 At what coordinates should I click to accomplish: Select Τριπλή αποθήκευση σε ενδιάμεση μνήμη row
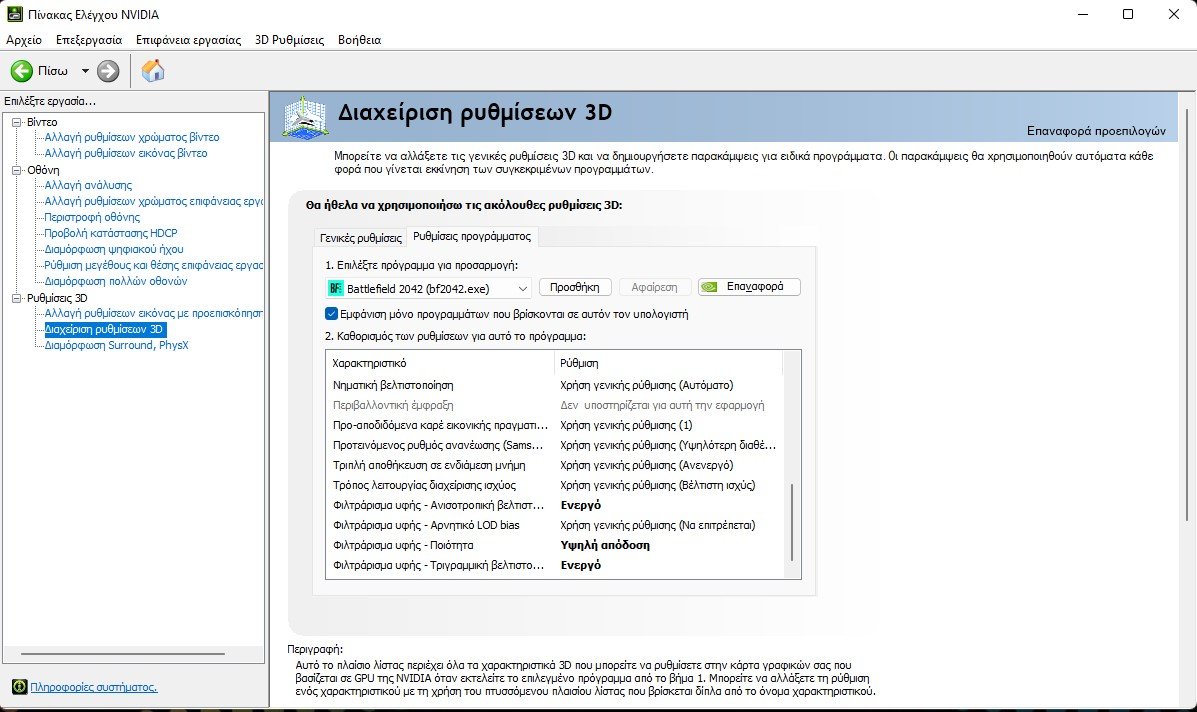[x=554, y=465]
